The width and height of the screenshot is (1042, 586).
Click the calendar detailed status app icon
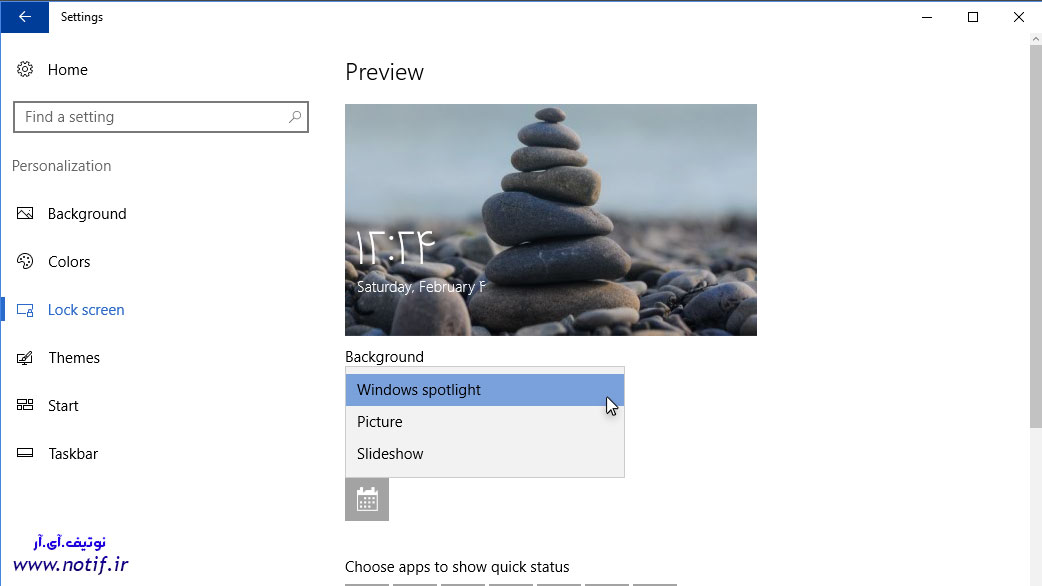click(367, 499)
